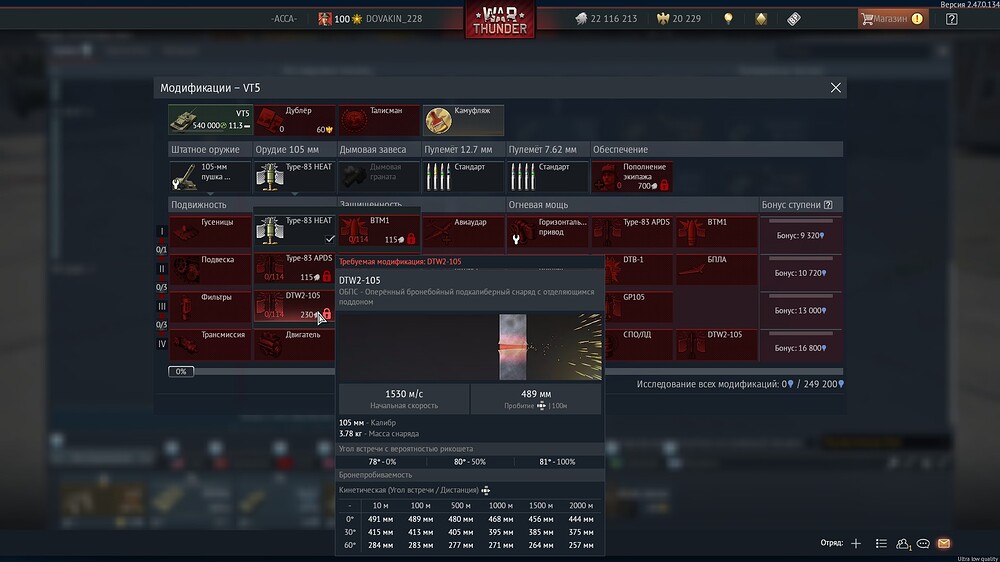Image resolution: width=1000 pixels, height=562 pixels.
Task: Select the Подвеска suspension modification
Action: (210, 270)
